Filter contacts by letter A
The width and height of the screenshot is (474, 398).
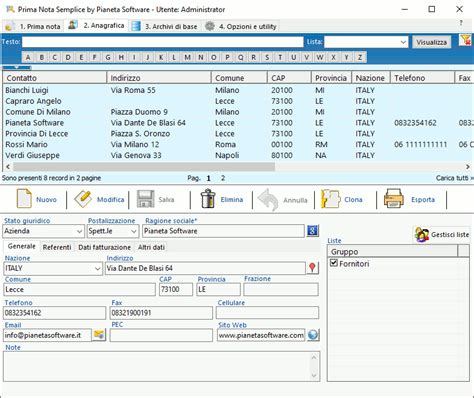pyautogui.click(x=28, y=57)
